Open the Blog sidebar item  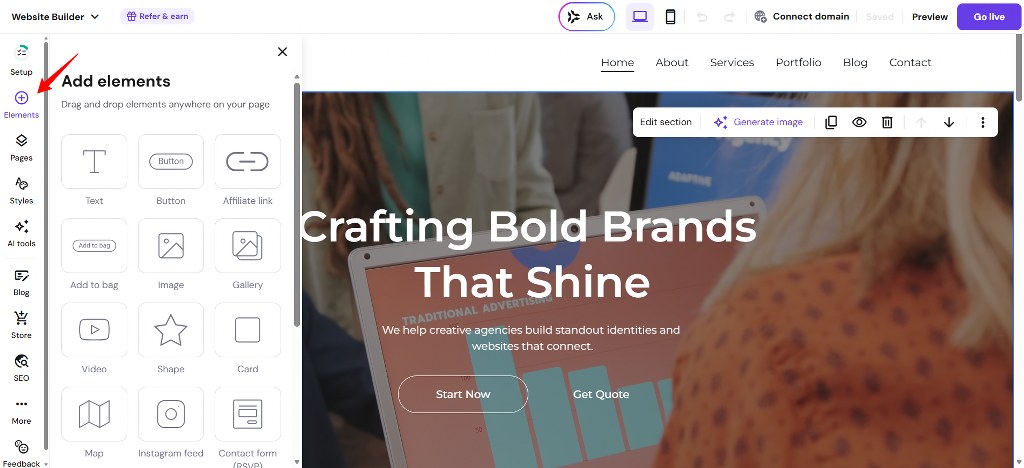[21, 283]
